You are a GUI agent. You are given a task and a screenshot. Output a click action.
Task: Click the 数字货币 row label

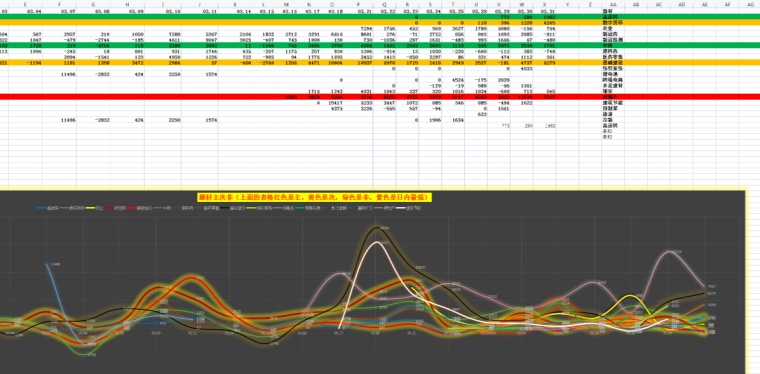point(612,23)
